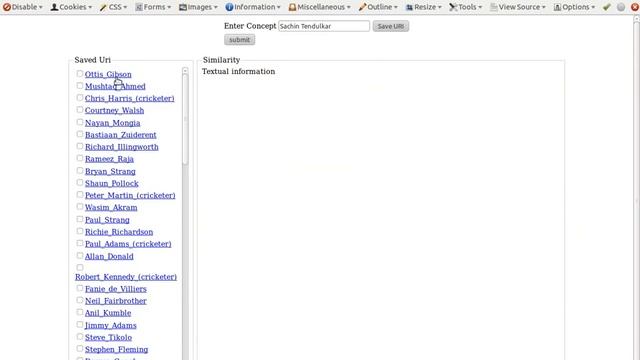Click the Saved Uri scrollbar up arrow
The width and height of the screenshot is (640, 360).
tap(185, 71)
